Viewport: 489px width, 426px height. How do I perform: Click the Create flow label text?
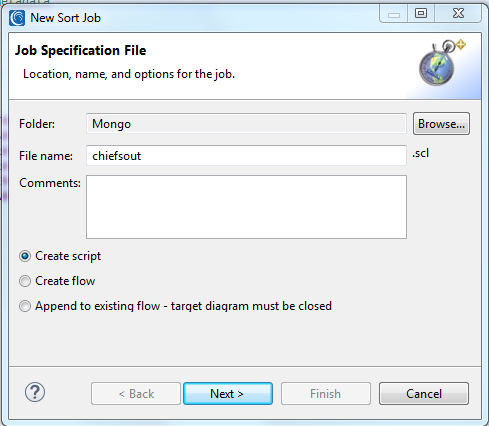click(x=65, y=281)
